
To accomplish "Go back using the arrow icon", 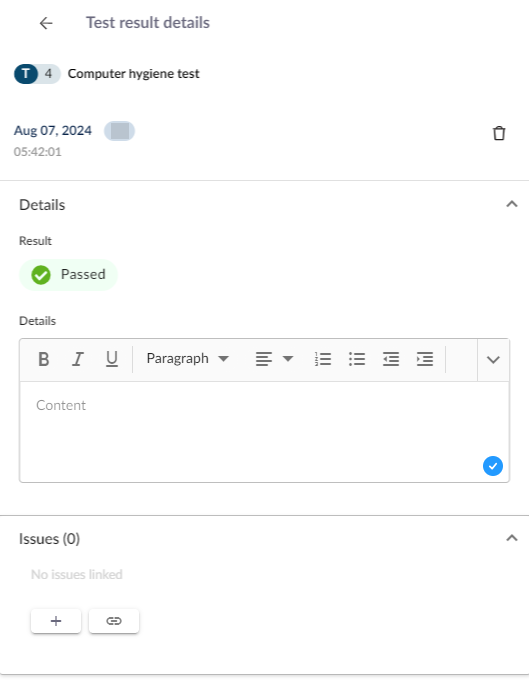I will [46, 23].
